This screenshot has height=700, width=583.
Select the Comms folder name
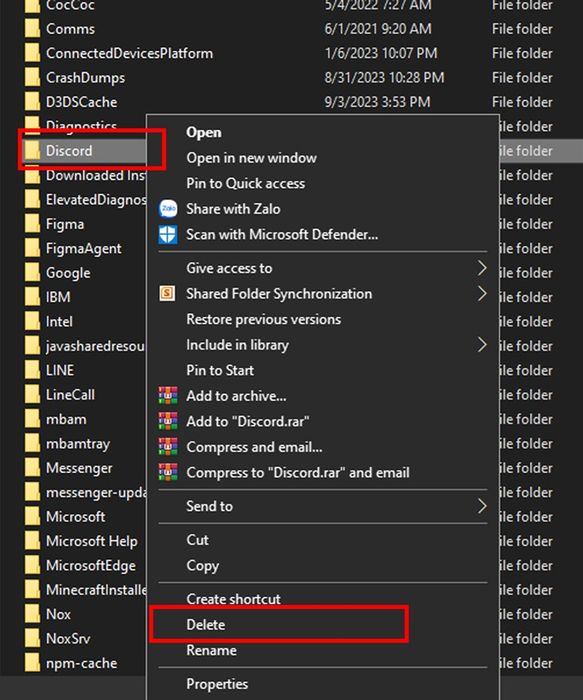[x=70, y=29]
